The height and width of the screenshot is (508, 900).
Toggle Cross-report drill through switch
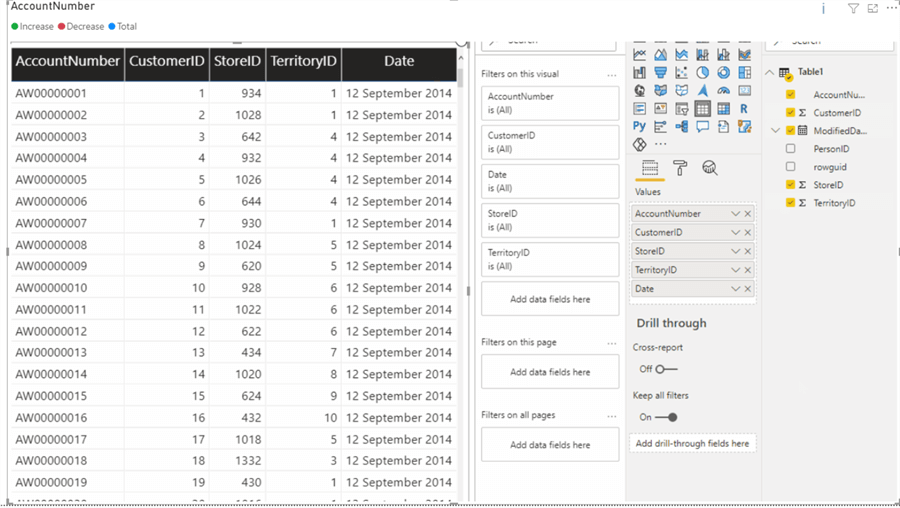point(665,369)
